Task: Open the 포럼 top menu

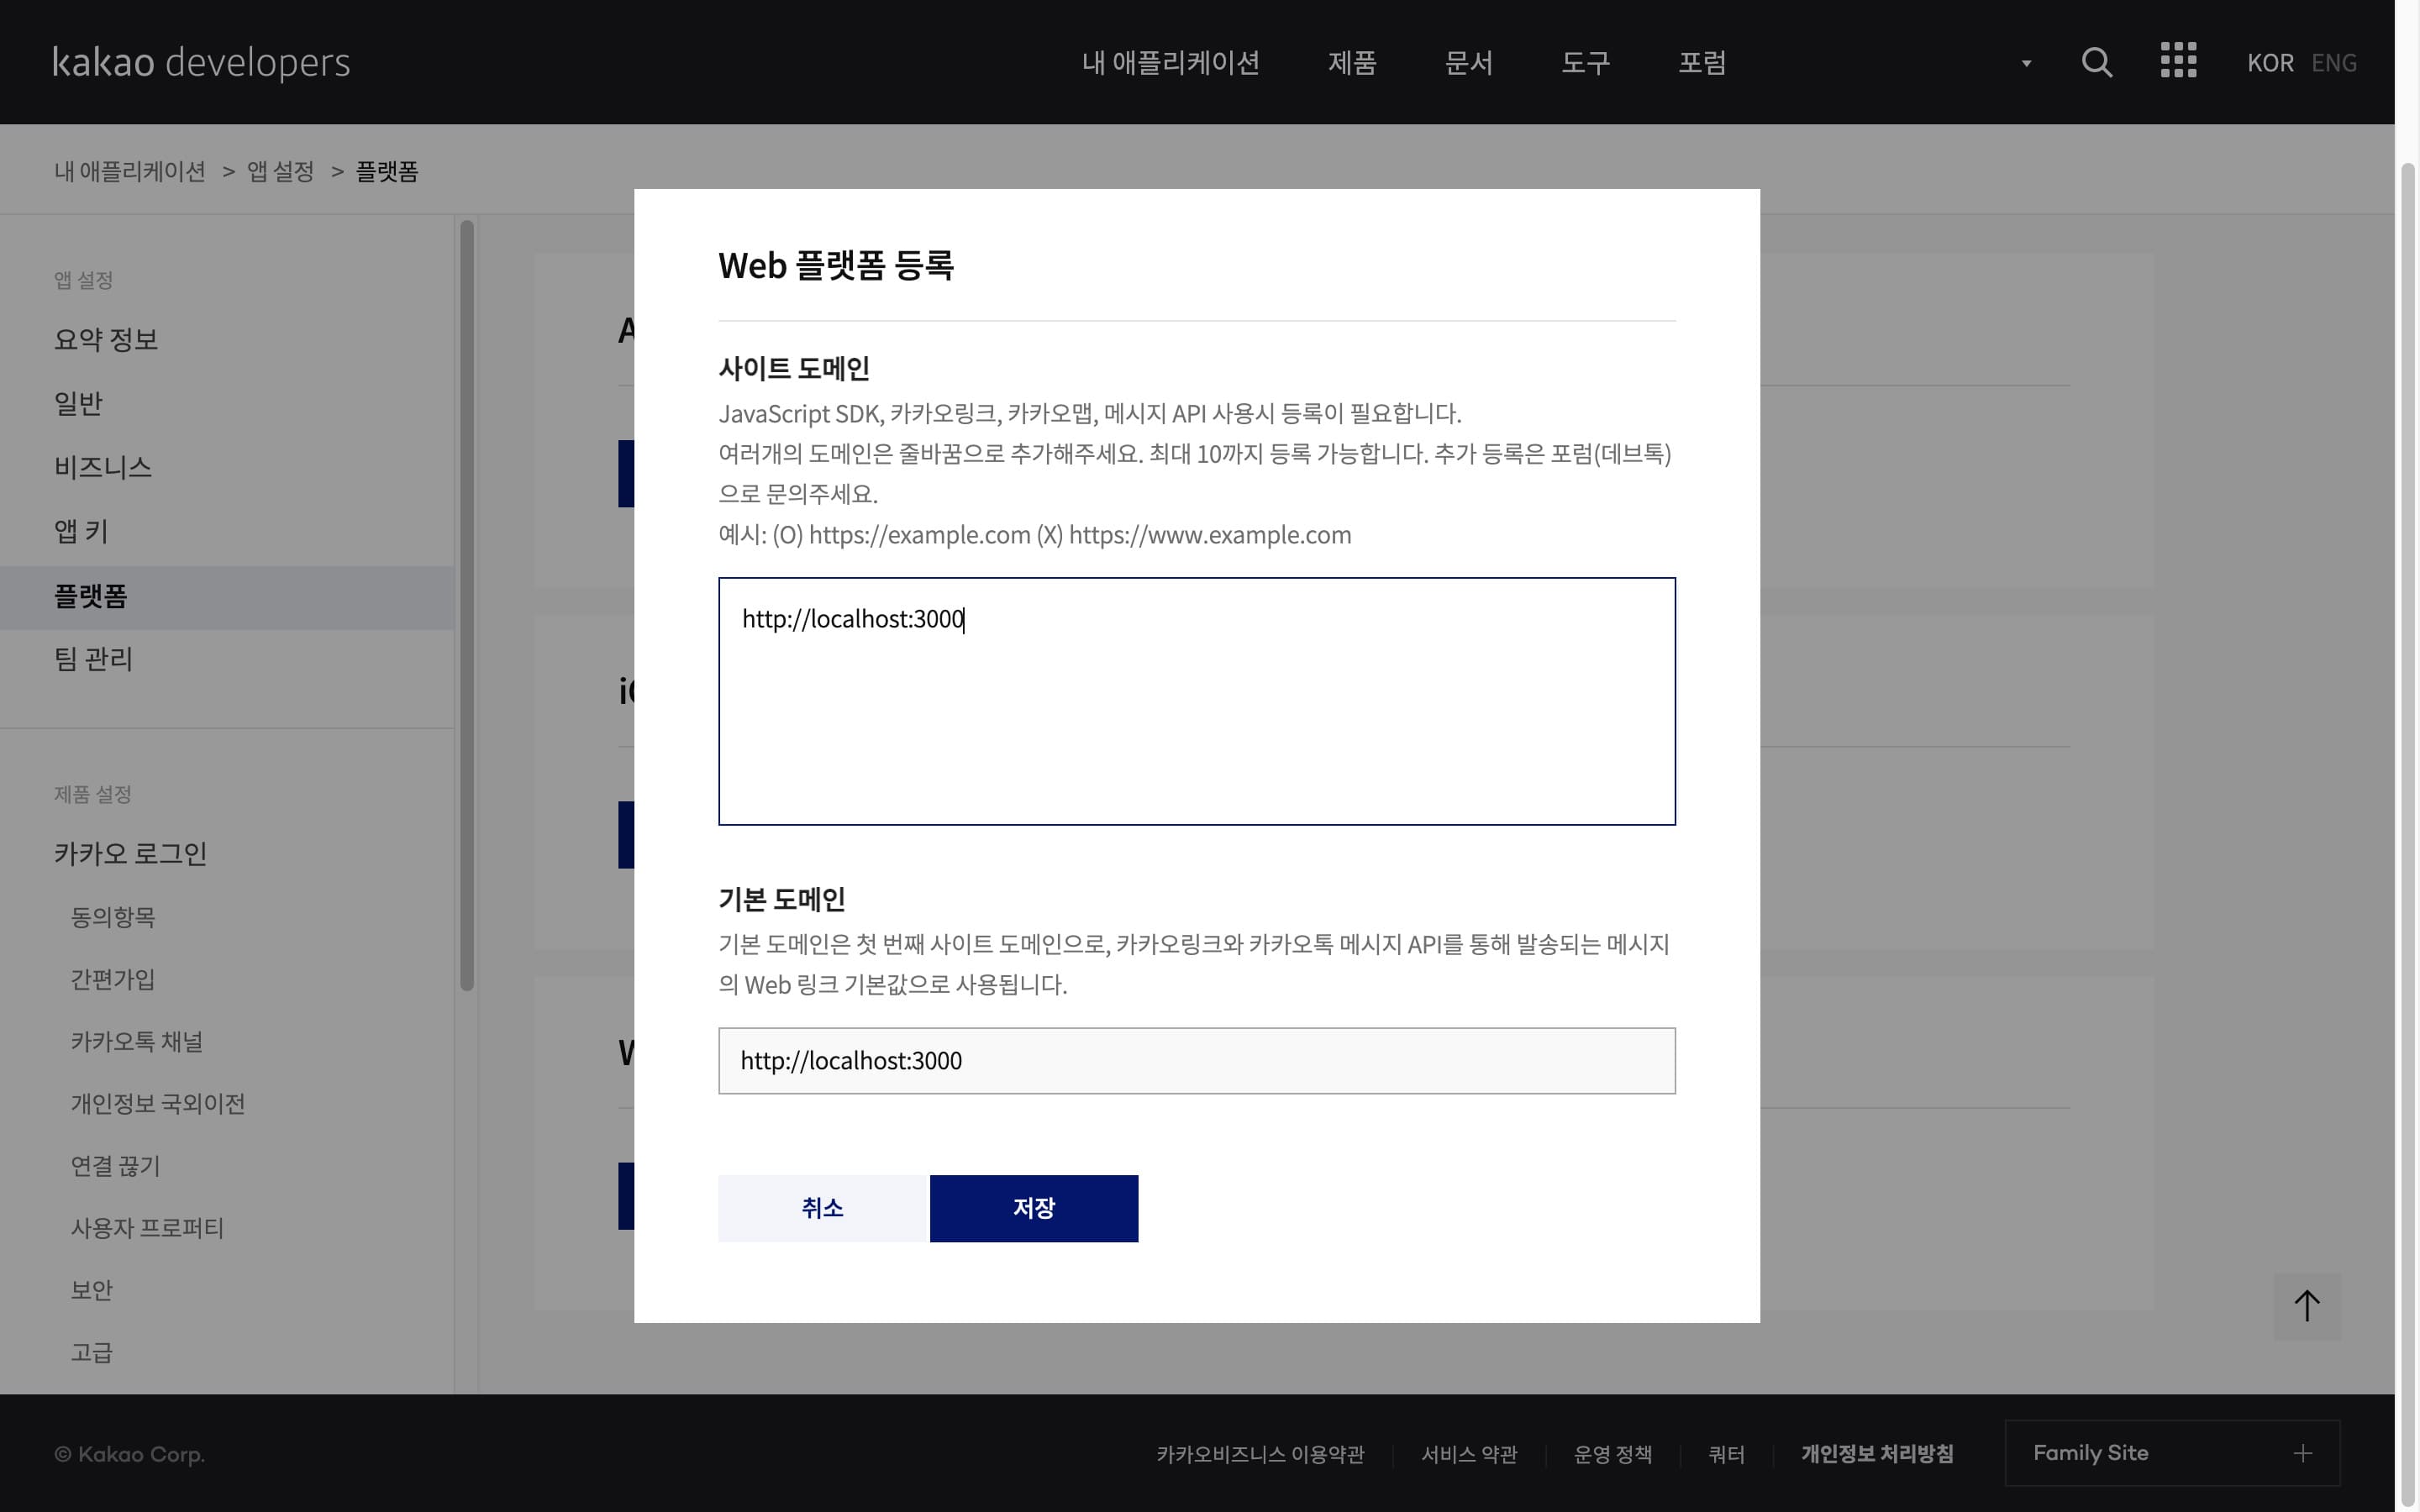Action: (x=1702, y=63)
